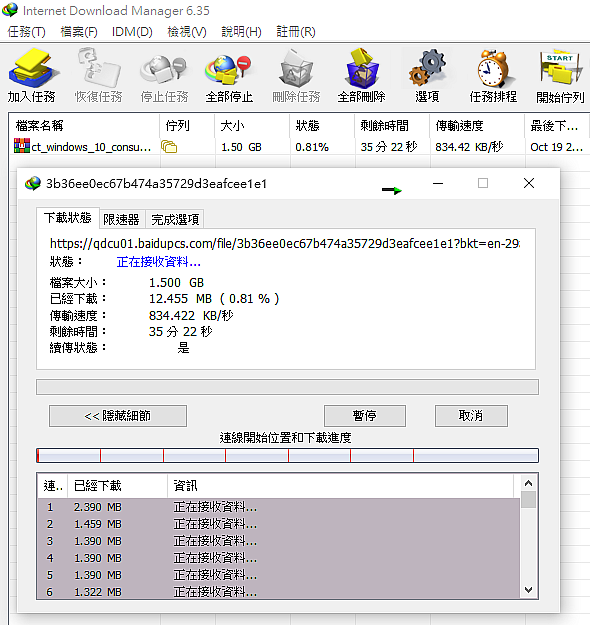The image size is (590, 625).
Task: Open the 檔案(F) menu
Action: 79,32
